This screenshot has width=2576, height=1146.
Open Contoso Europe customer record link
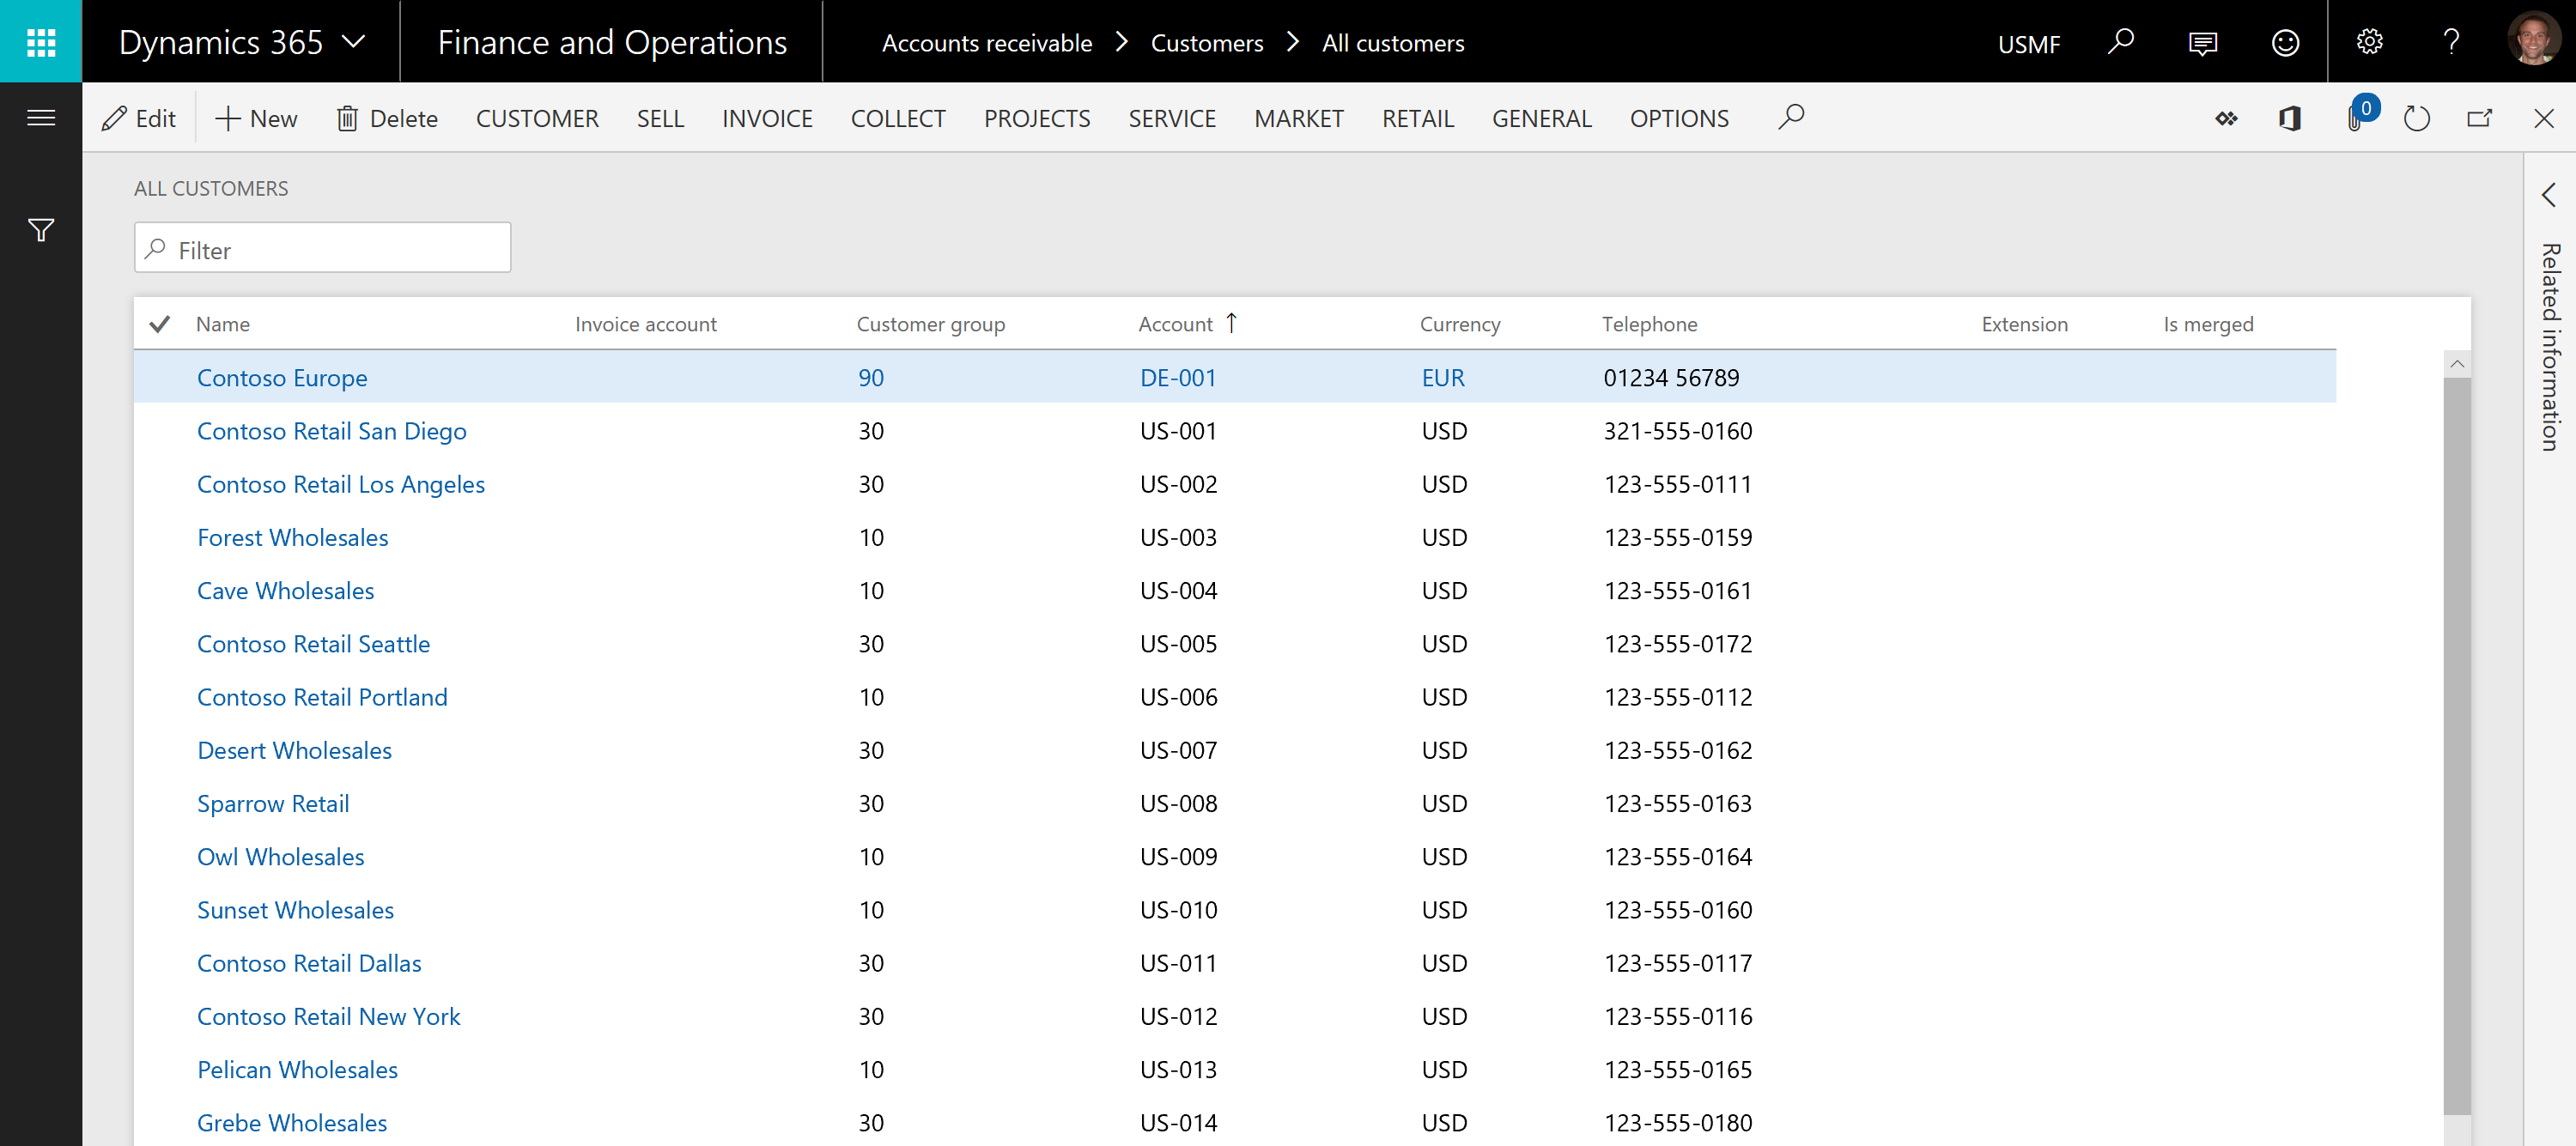(281, 376)
